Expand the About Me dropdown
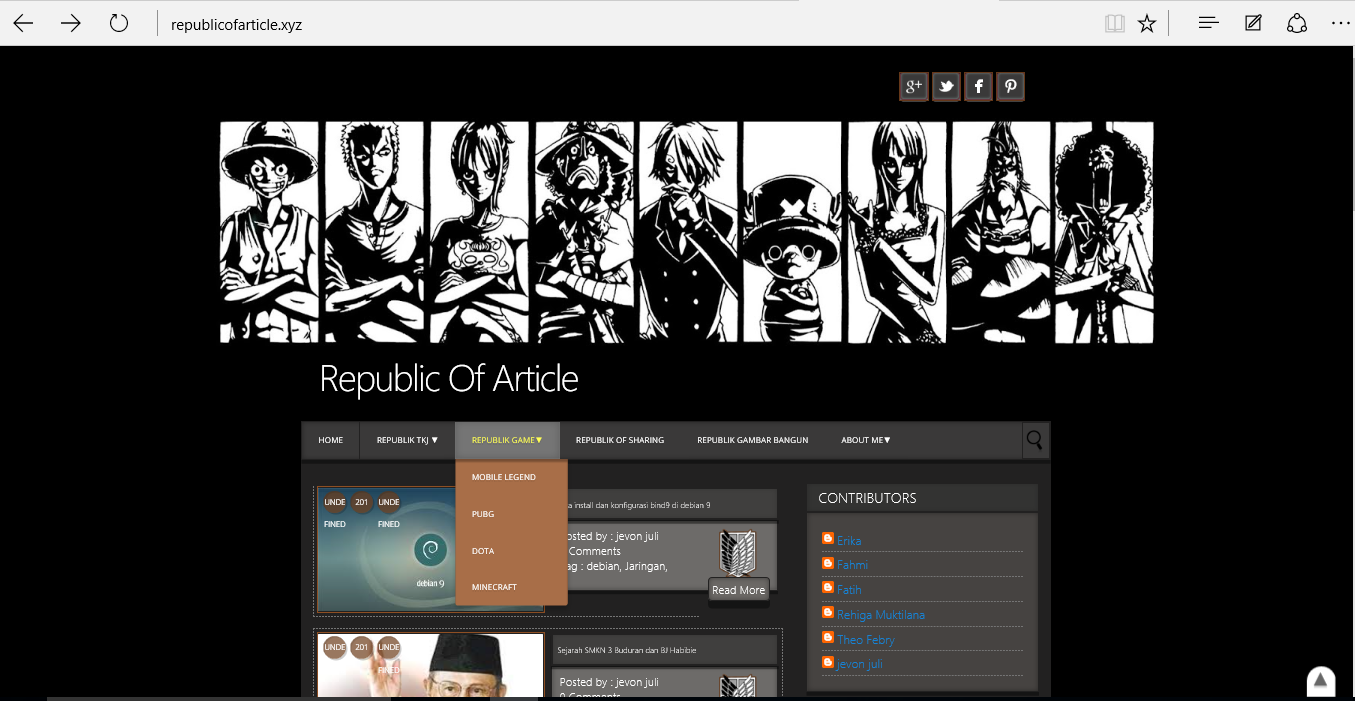This screenshot has height=701, width=1355. click(x=866, y=440)
